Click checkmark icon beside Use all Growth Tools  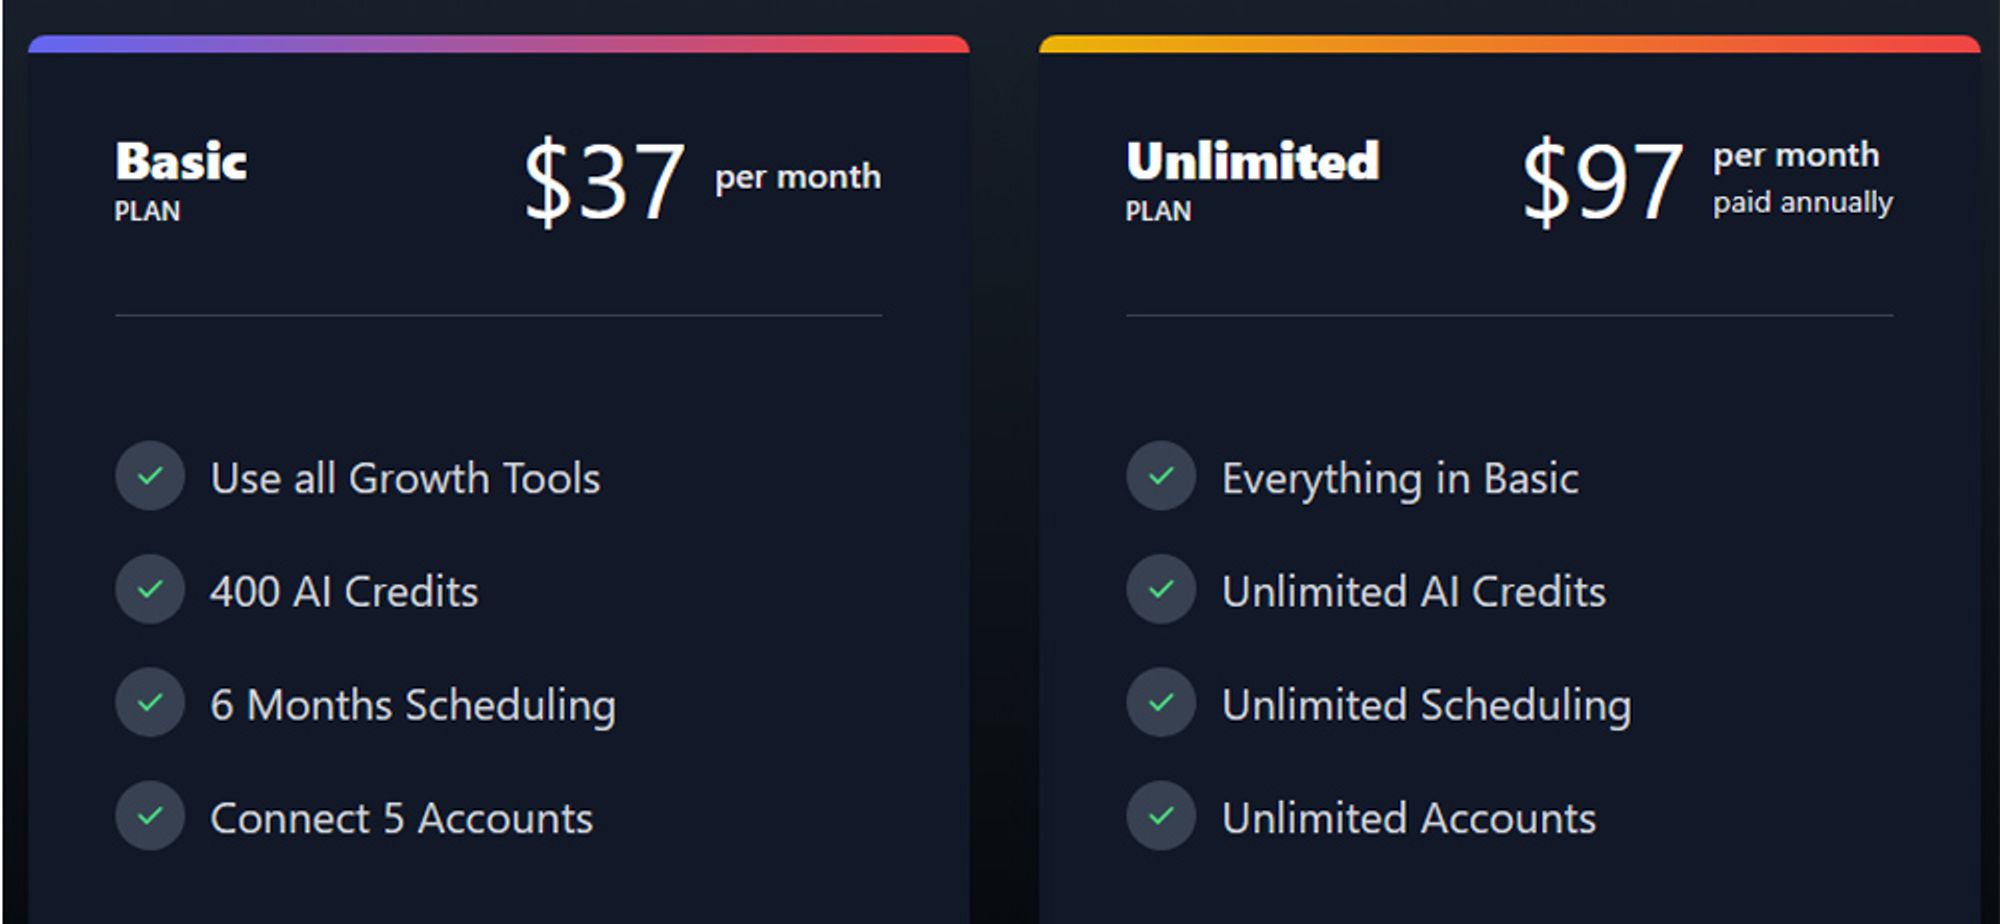tap(150, 476)
